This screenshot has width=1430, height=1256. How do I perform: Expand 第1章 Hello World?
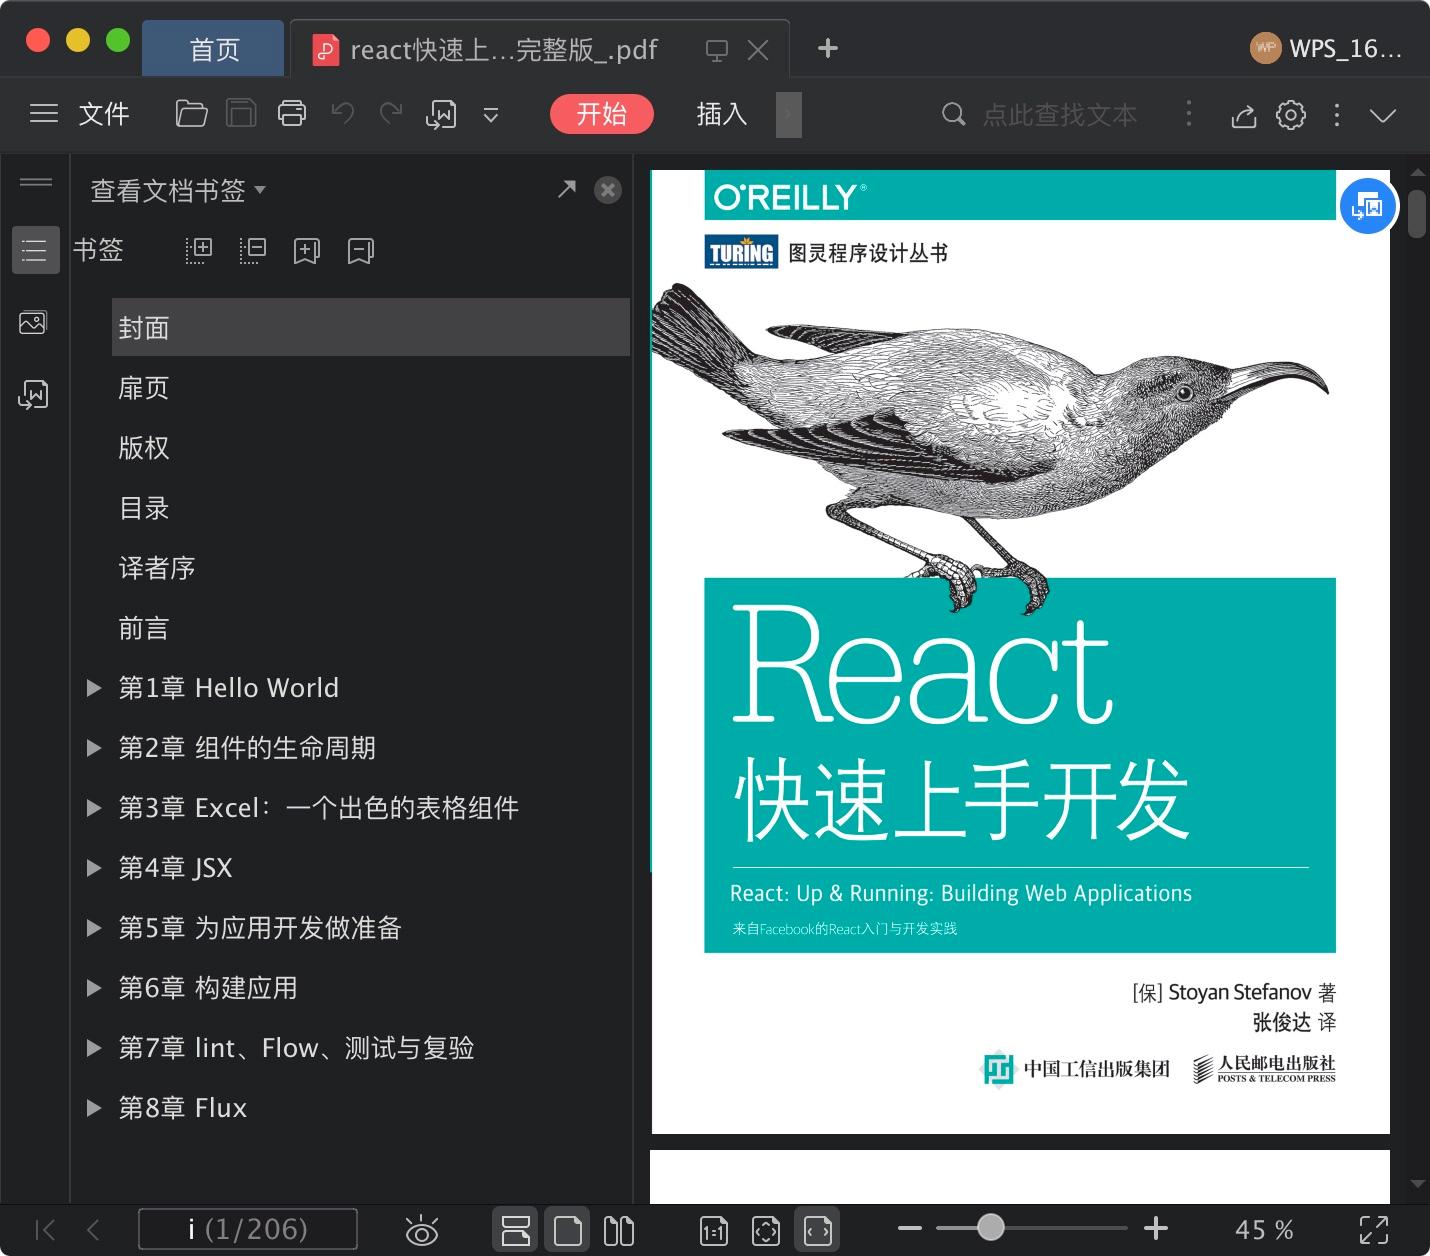[x=94, y=688]
